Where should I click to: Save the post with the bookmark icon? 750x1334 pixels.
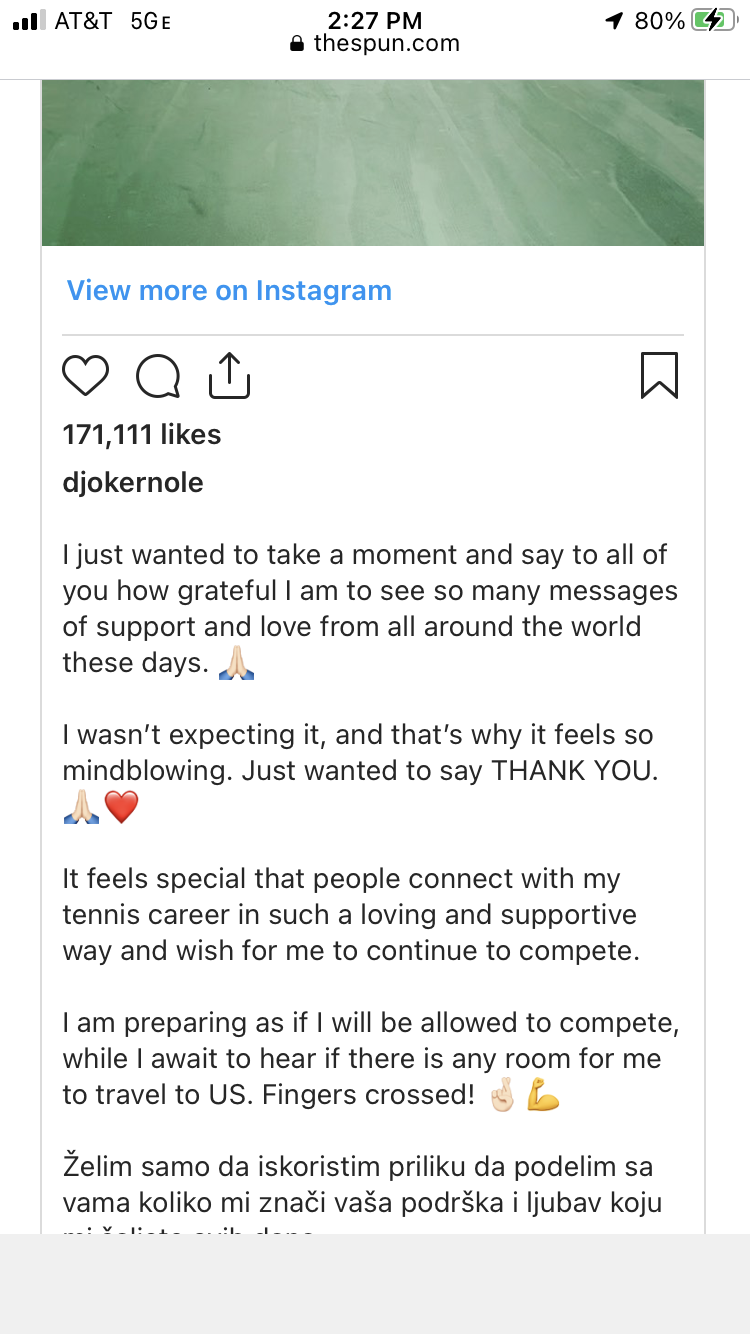click(x=659, y=376)
